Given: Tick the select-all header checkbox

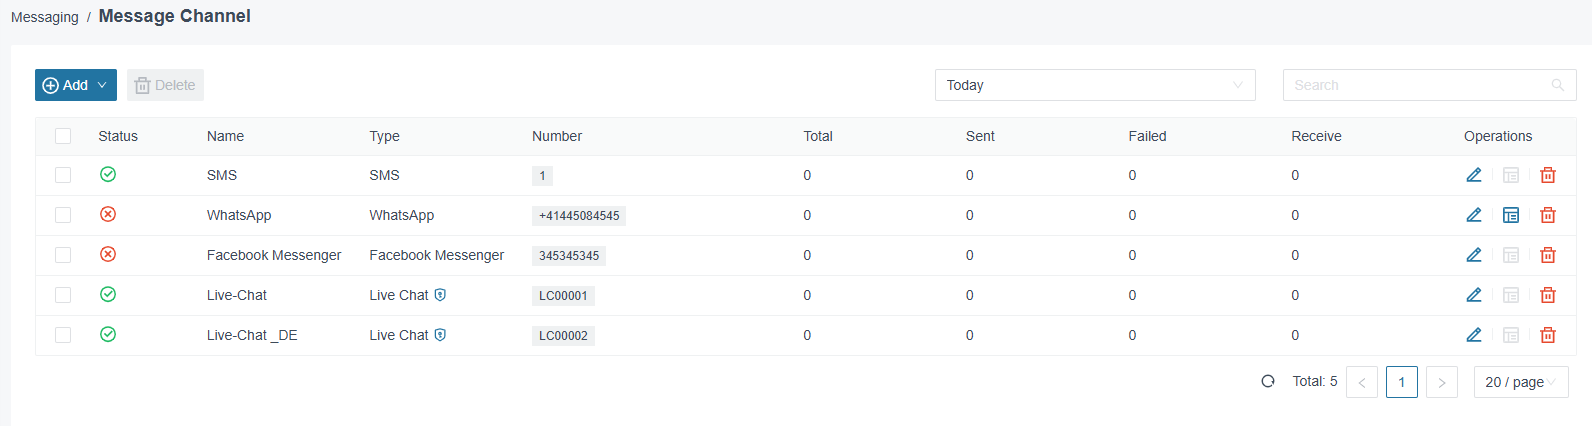Looking at the screenshot, I should tap(63, 136).
